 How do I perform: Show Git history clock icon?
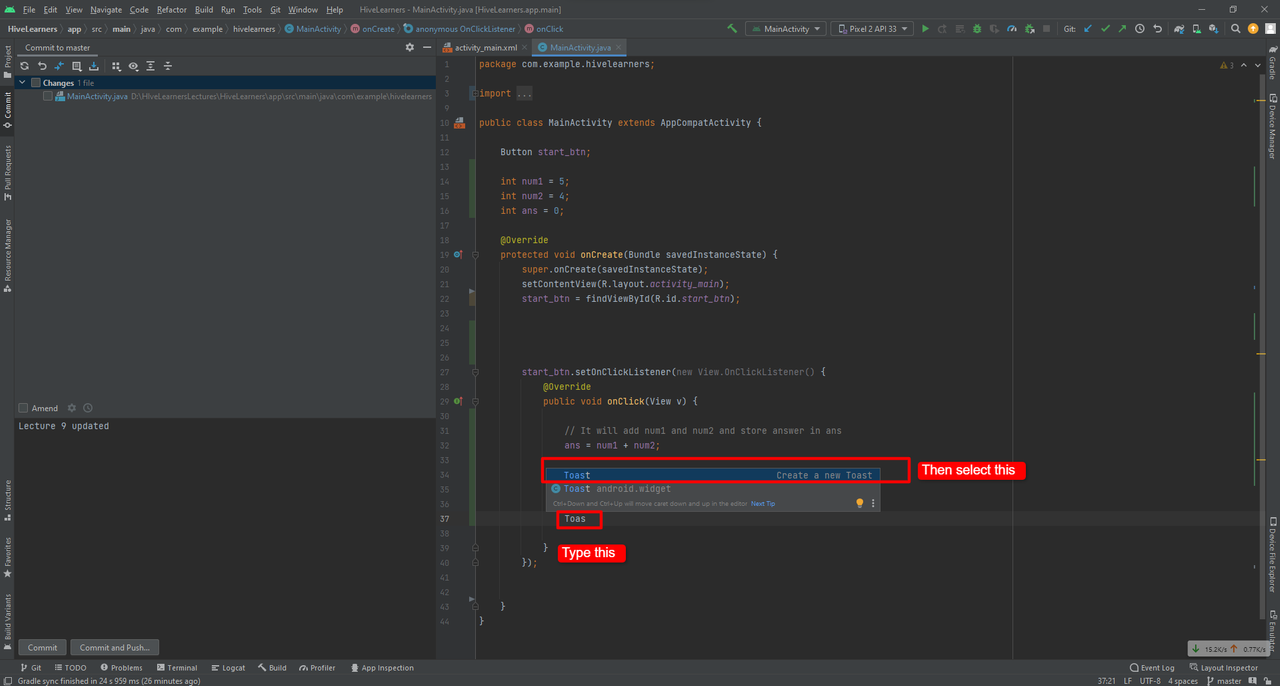pyautogui.click(x=1140, y=29)
